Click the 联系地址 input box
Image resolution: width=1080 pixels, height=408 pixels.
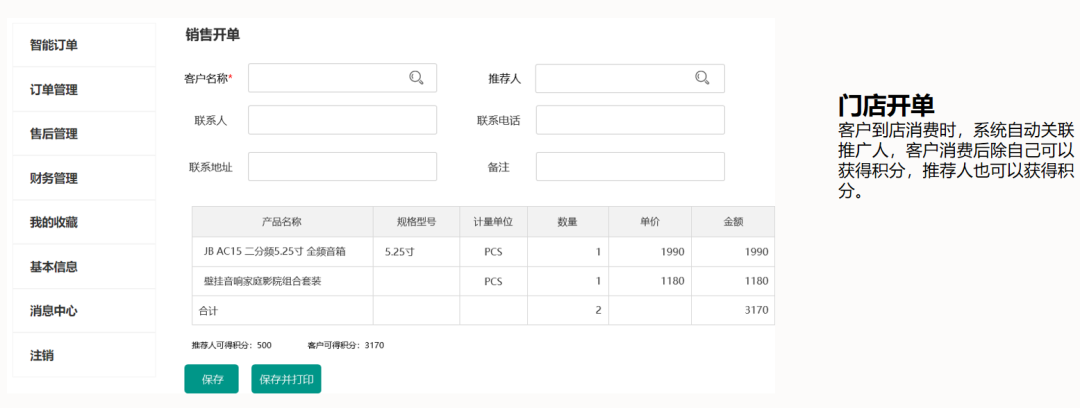coord(342,167)
